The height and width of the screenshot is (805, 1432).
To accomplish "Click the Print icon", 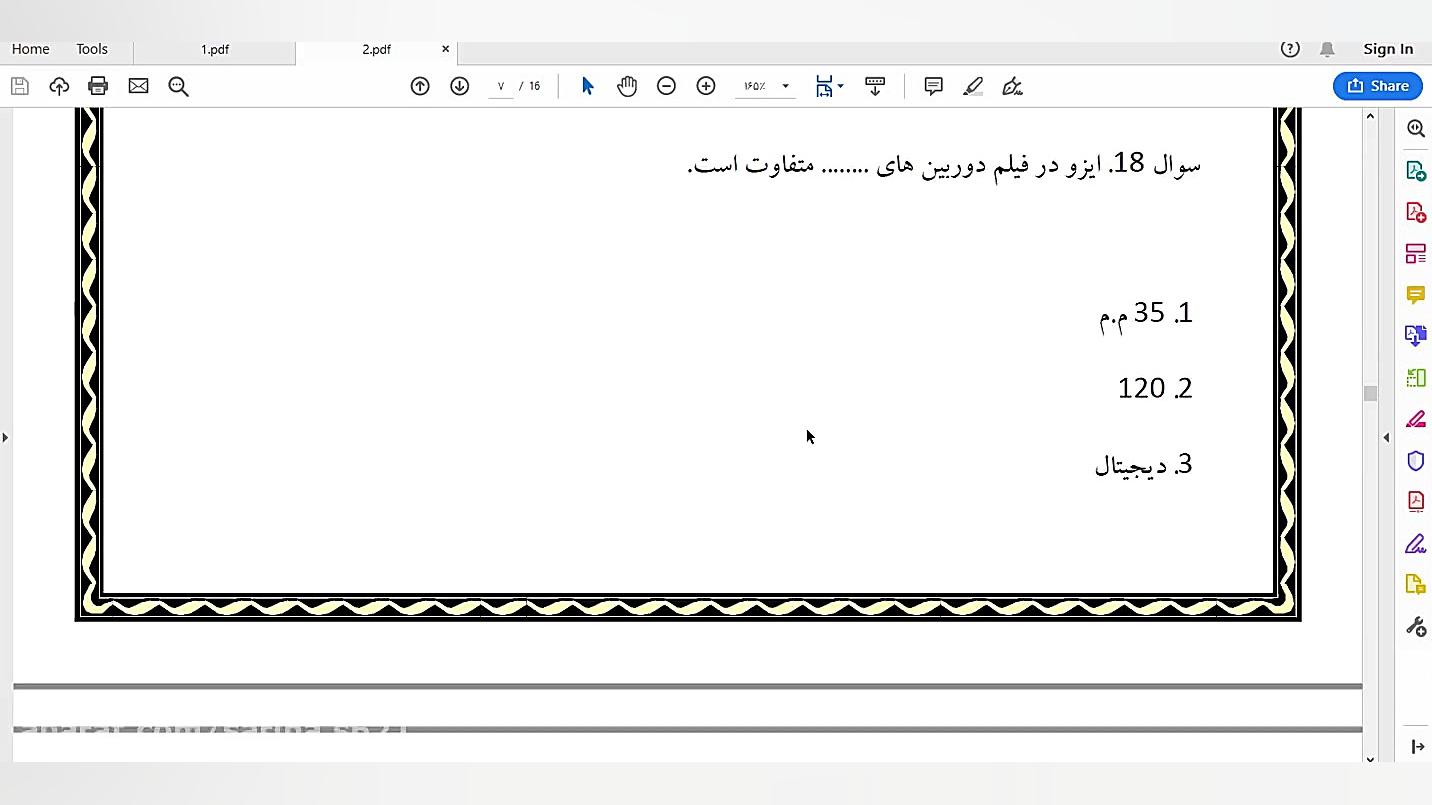I will coord(97,86).
